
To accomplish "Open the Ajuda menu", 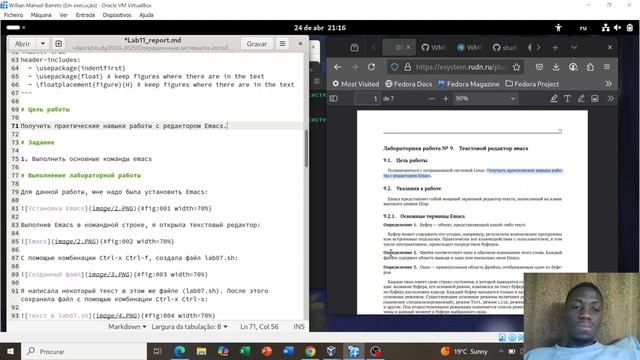I will coord(146,15).
